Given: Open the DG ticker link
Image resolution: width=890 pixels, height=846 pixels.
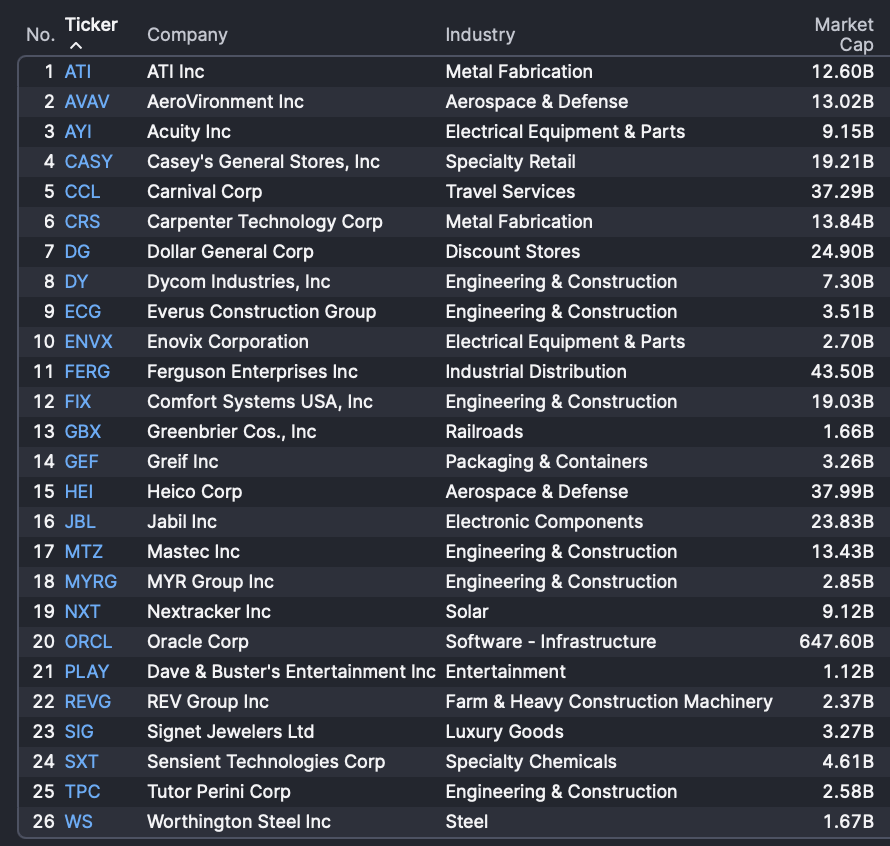Looking at the screenshot, I should coord(77,252).
